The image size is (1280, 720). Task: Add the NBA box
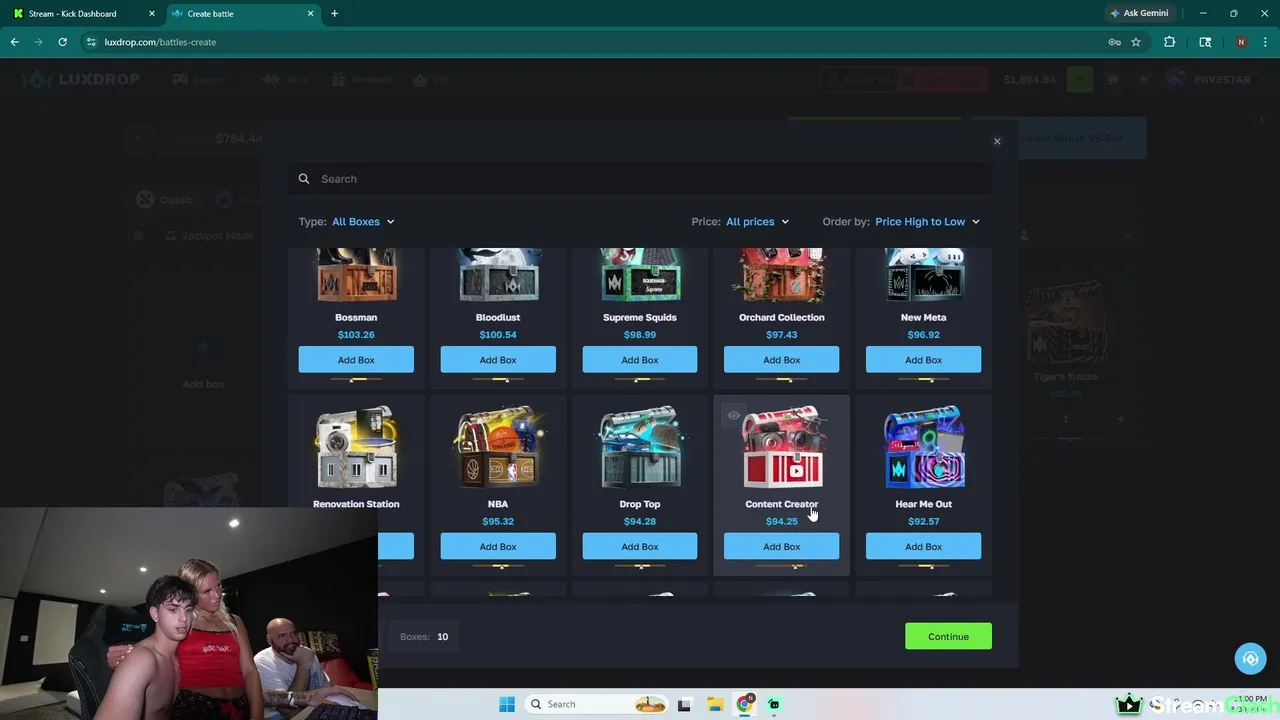coord(498,547)
